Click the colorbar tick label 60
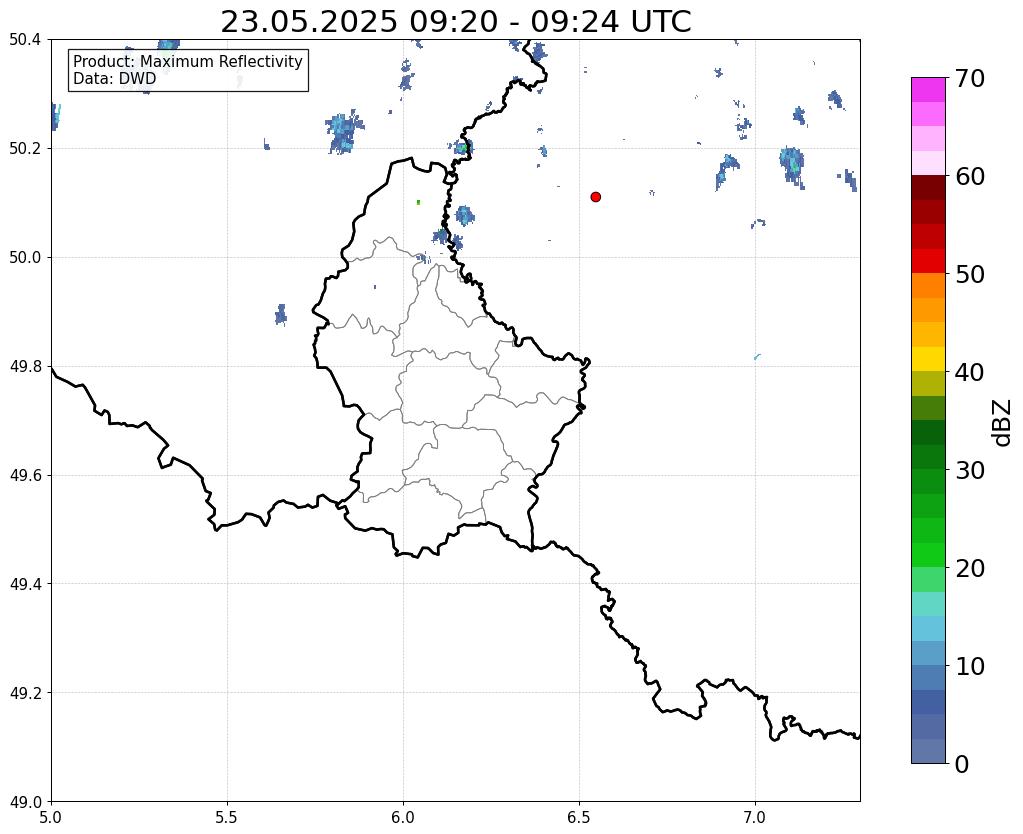Screen dimensions: 1023x834 [970, 176]
